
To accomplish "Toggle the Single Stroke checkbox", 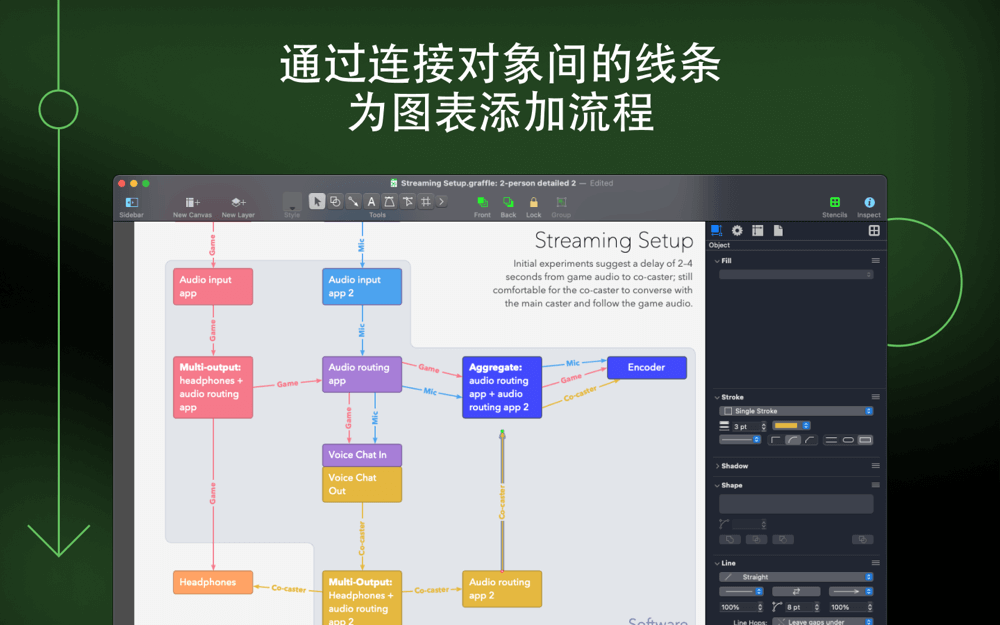I will pyautogui.click(x=728, y=411).
